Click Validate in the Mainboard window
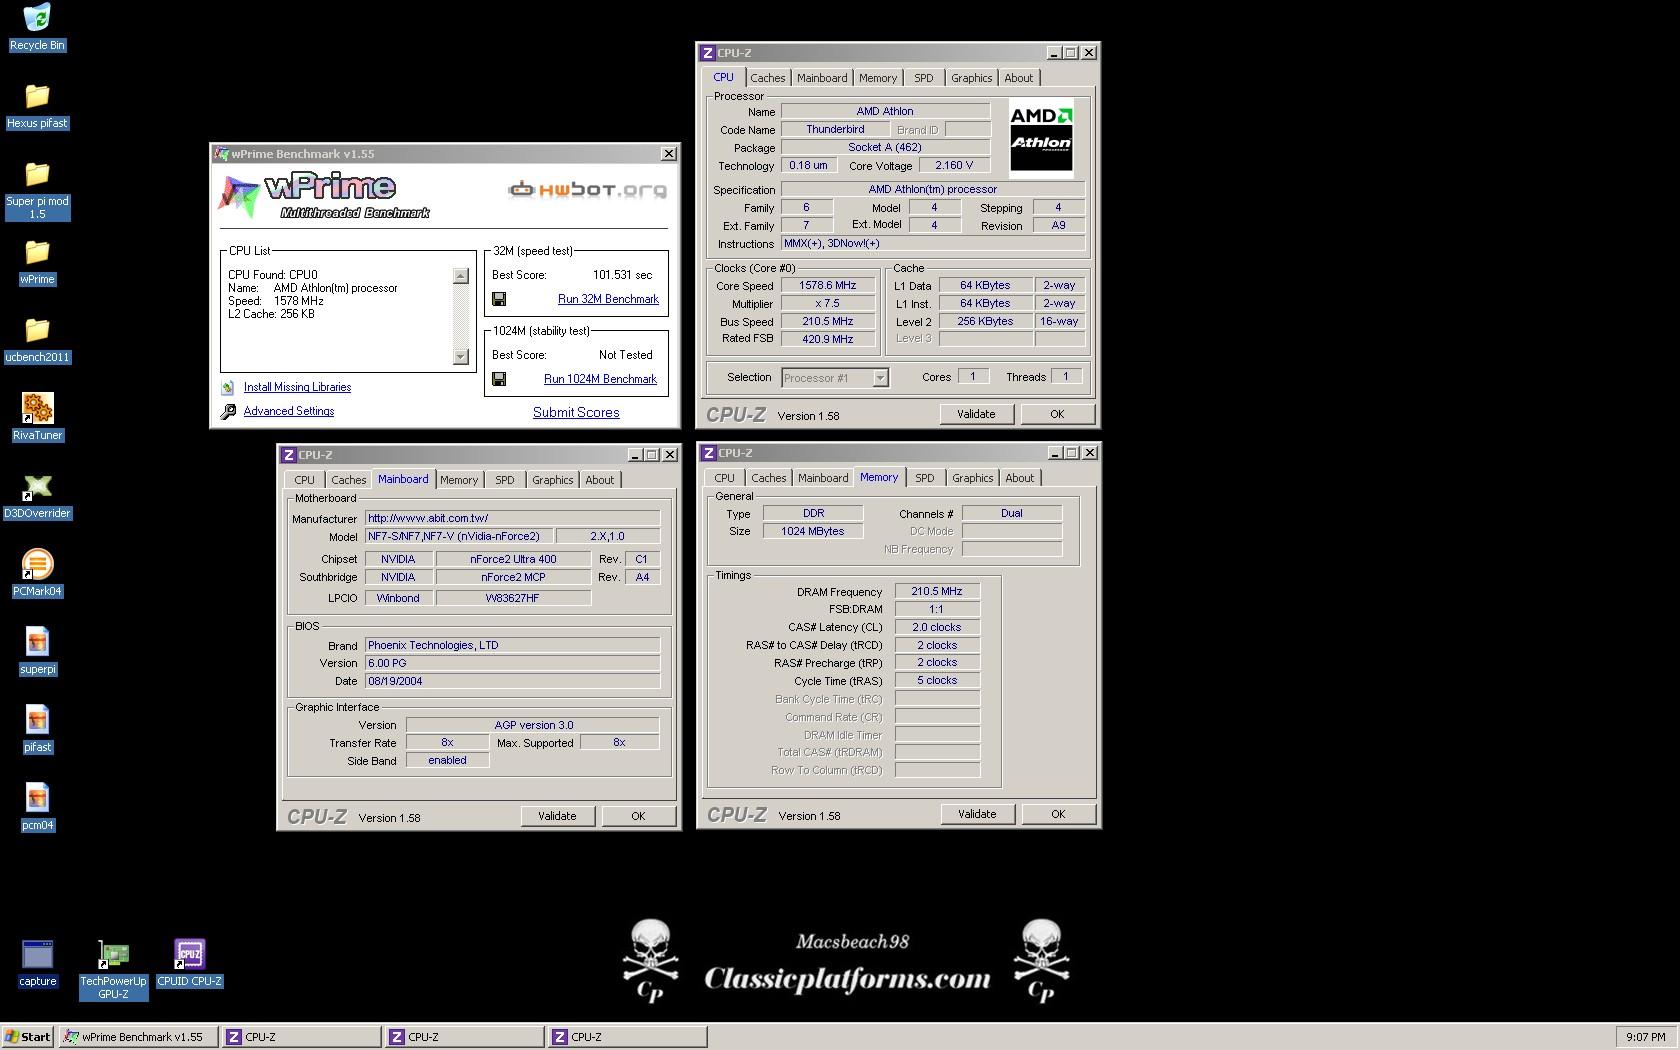Screen dimensions: 1680x1050 pos(557,816)
